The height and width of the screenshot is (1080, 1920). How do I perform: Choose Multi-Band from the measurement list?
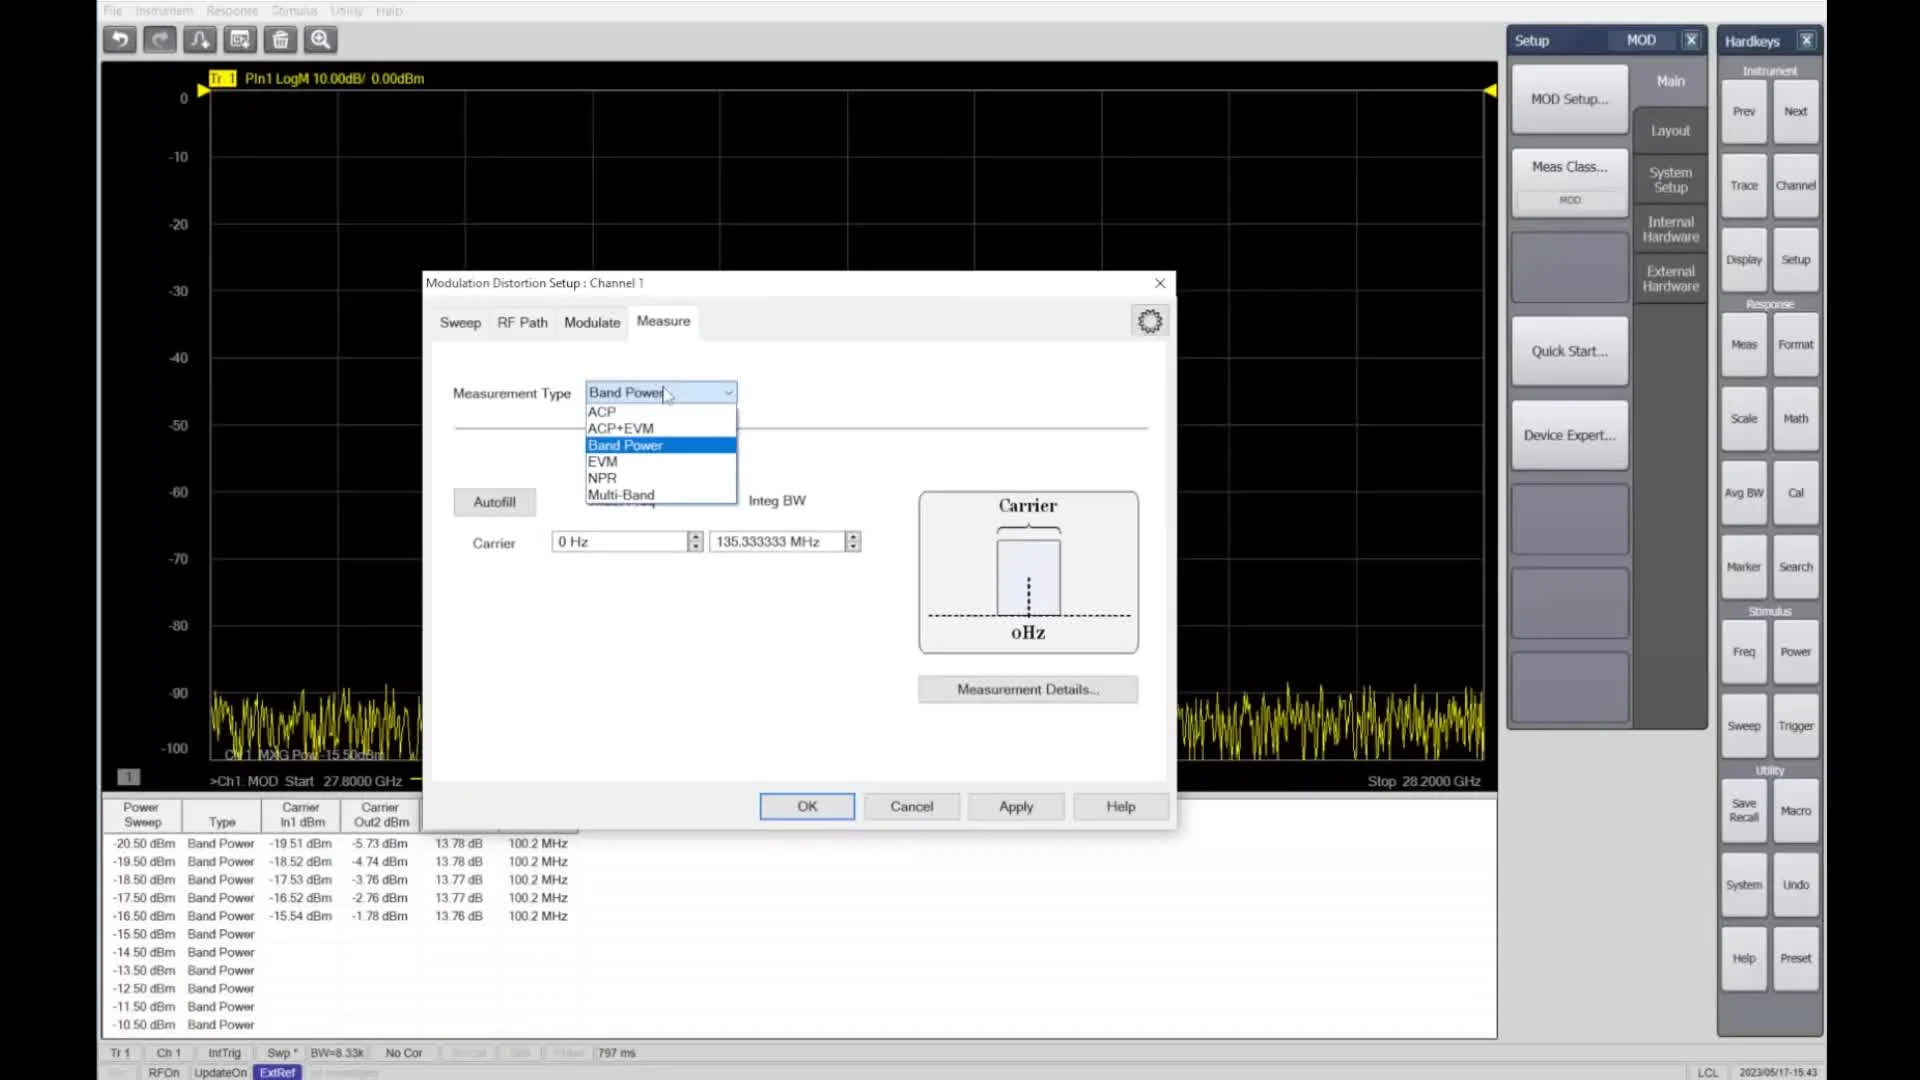[661, 495]
